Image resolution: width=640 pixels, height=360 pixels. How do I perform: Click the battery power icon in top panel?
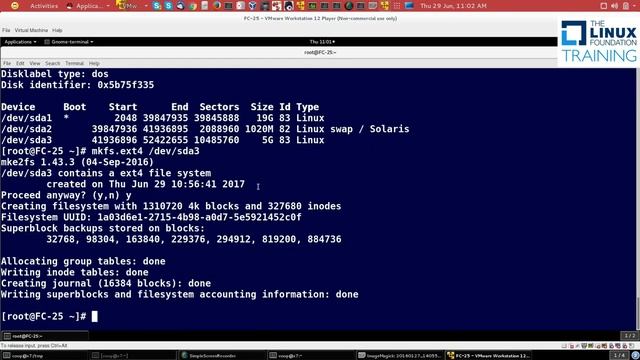[x=626, y=6]
